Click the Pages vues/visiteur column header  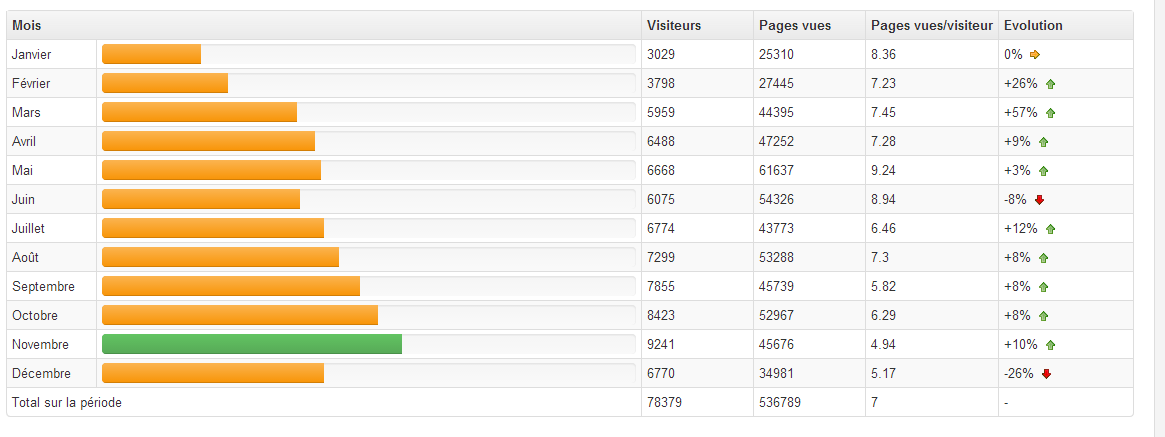(932, 25)
